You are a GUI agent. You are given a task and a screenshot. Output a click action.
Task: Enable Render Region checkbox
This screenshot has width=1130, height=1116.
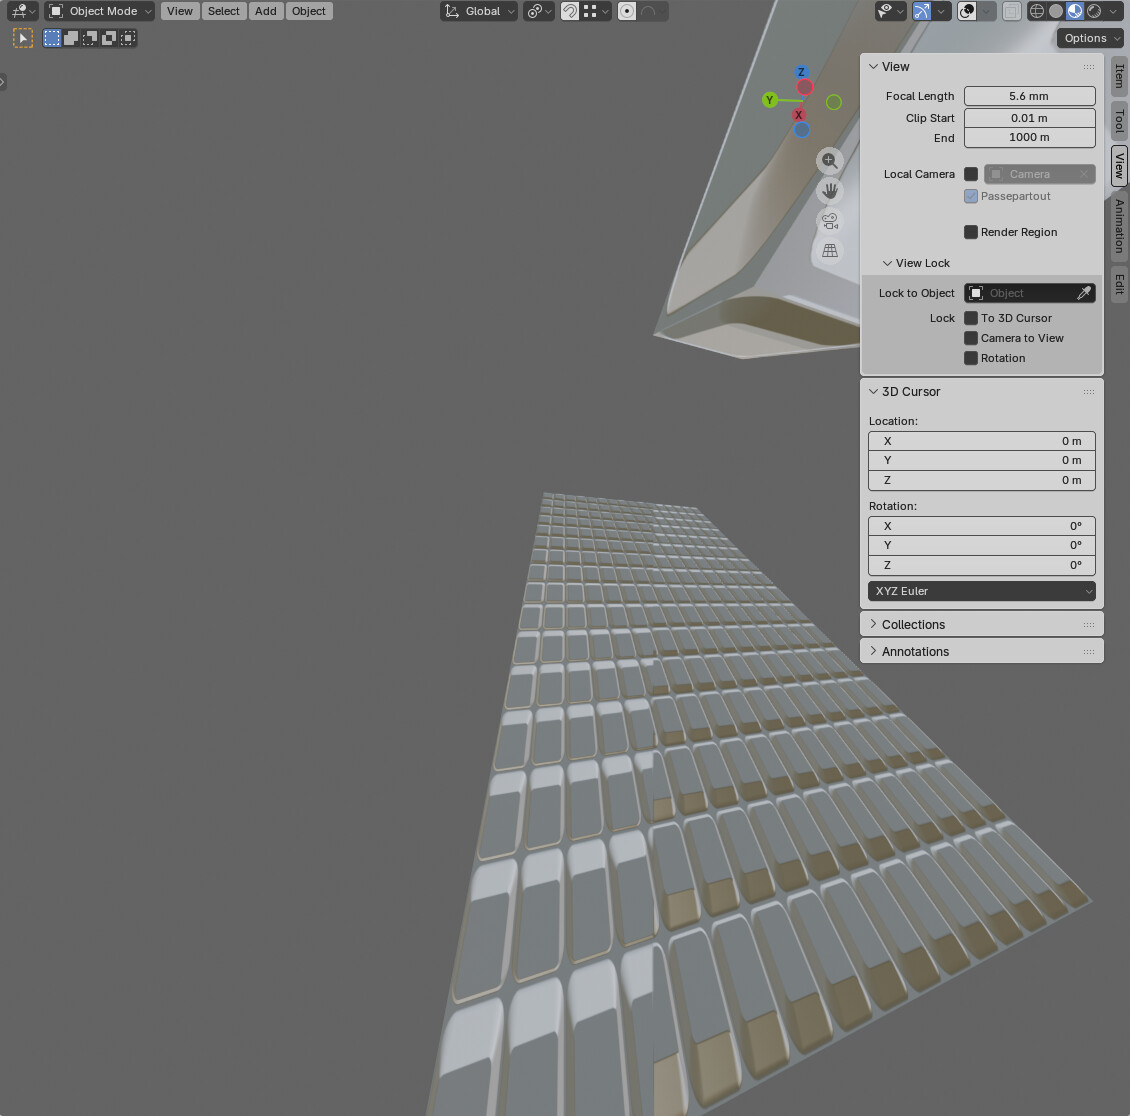coord(971,232)
